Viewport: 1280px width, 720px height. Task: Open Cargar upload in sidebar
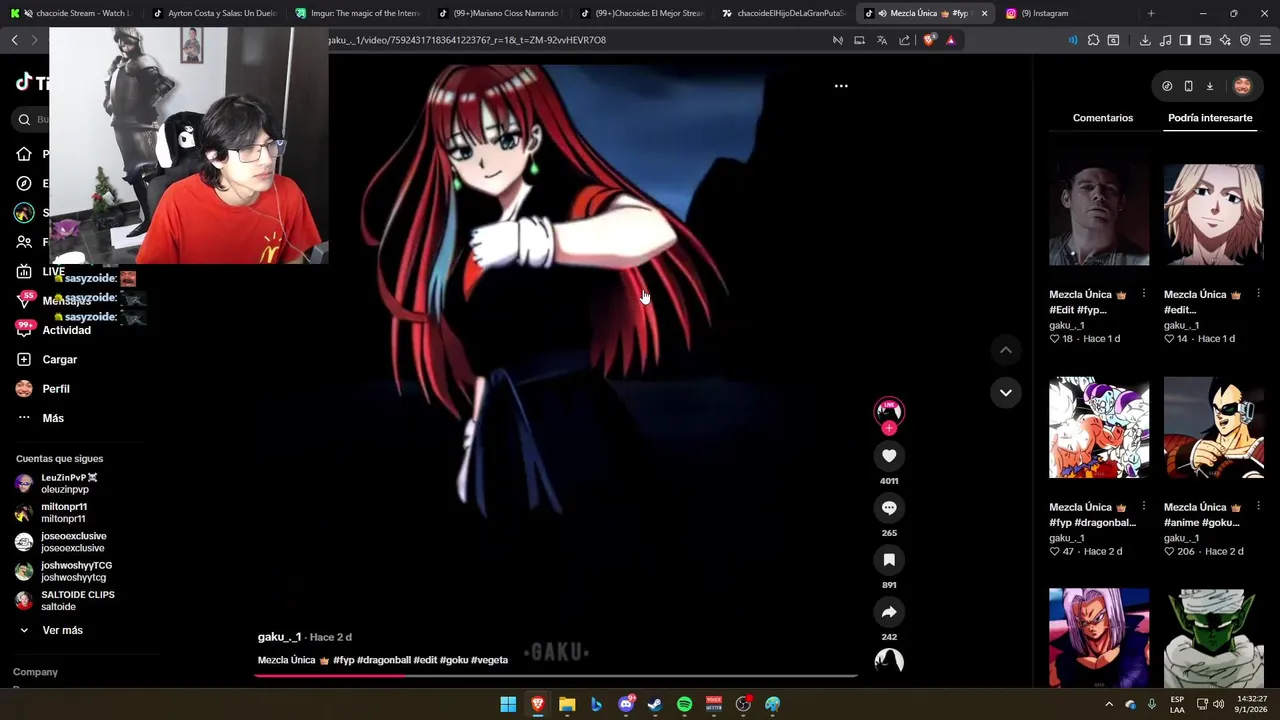click(x=48, y=359)
